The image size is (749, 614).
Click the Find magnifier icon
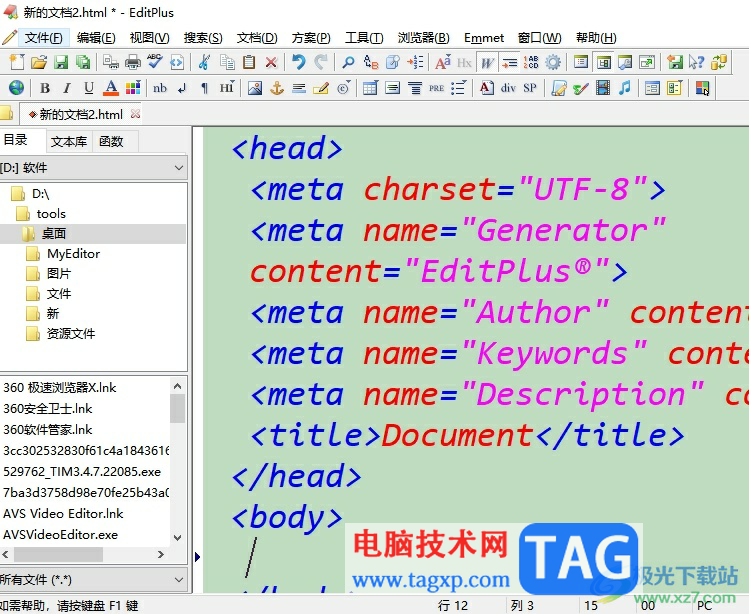coord(348,62)
